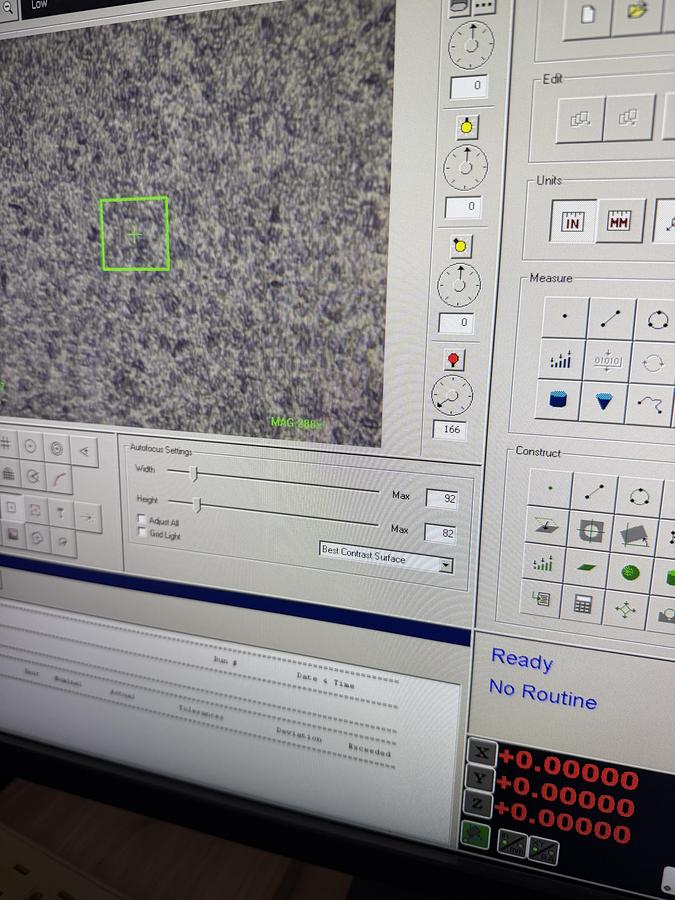Click the light value field showing 166
This screenshot has height=900, width=675.
pyautogui.click(x=450, y=429)
